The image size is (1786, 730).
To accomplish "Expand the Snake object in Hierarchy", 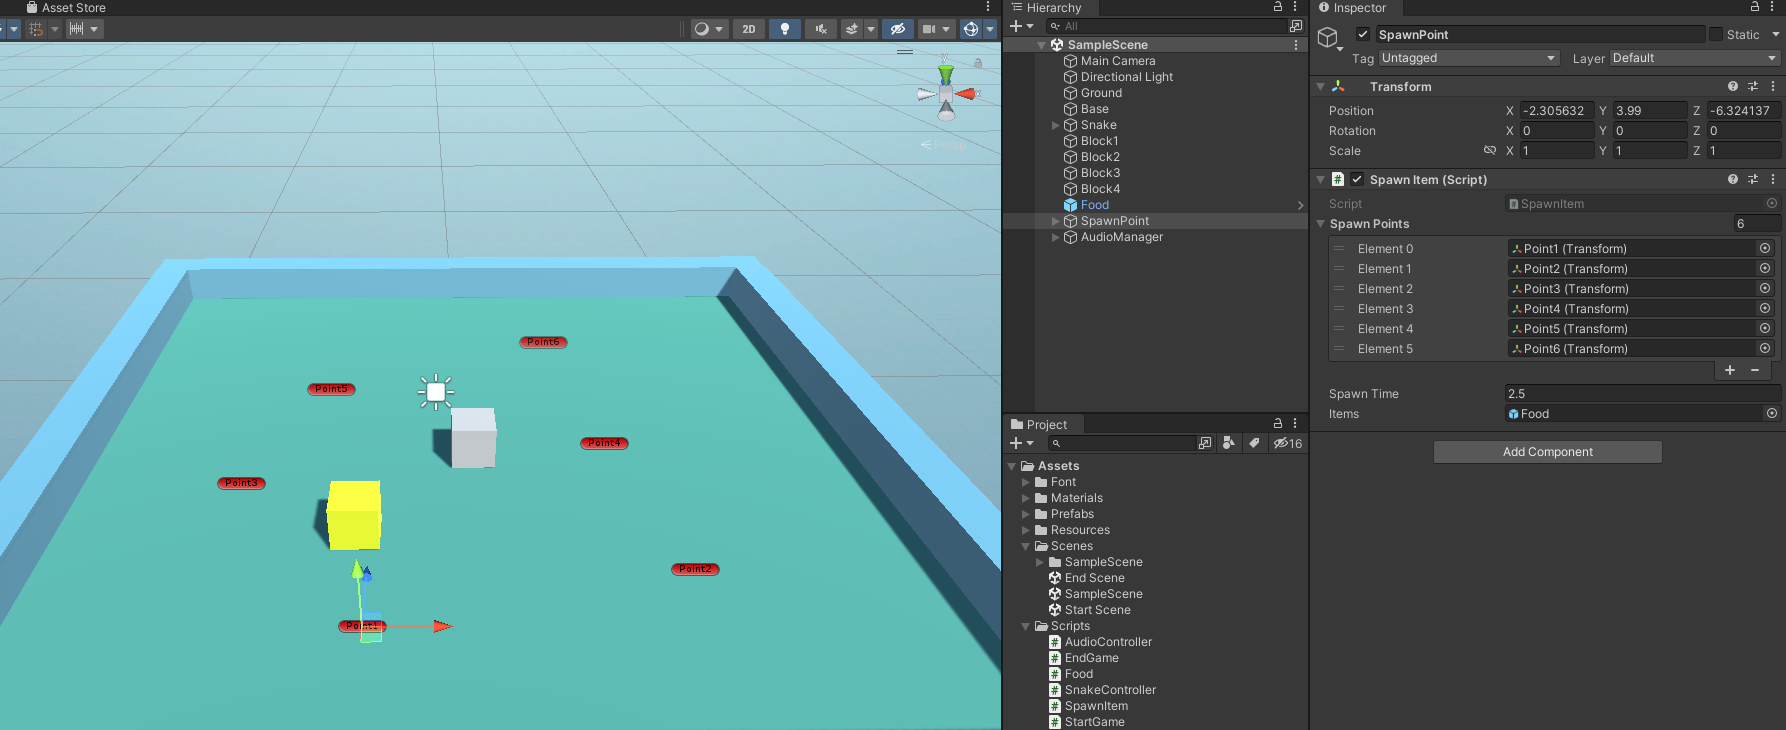I will (x=1055, y=125).
